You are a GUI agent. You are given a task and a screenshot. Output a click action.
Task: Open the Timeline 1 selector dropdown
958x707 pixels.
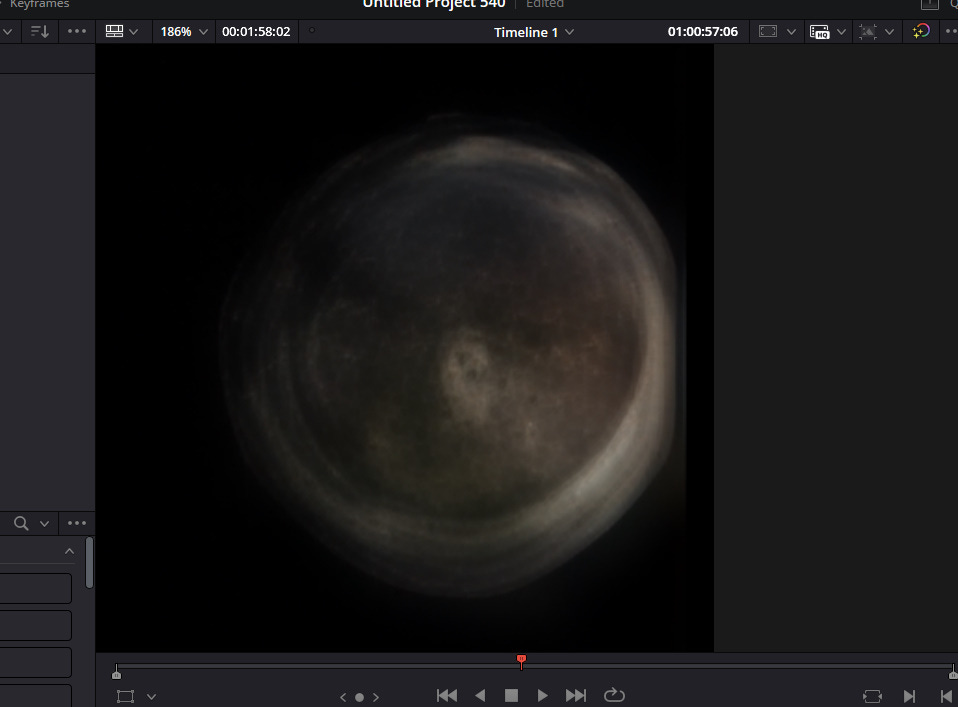(x=534, y=32)
